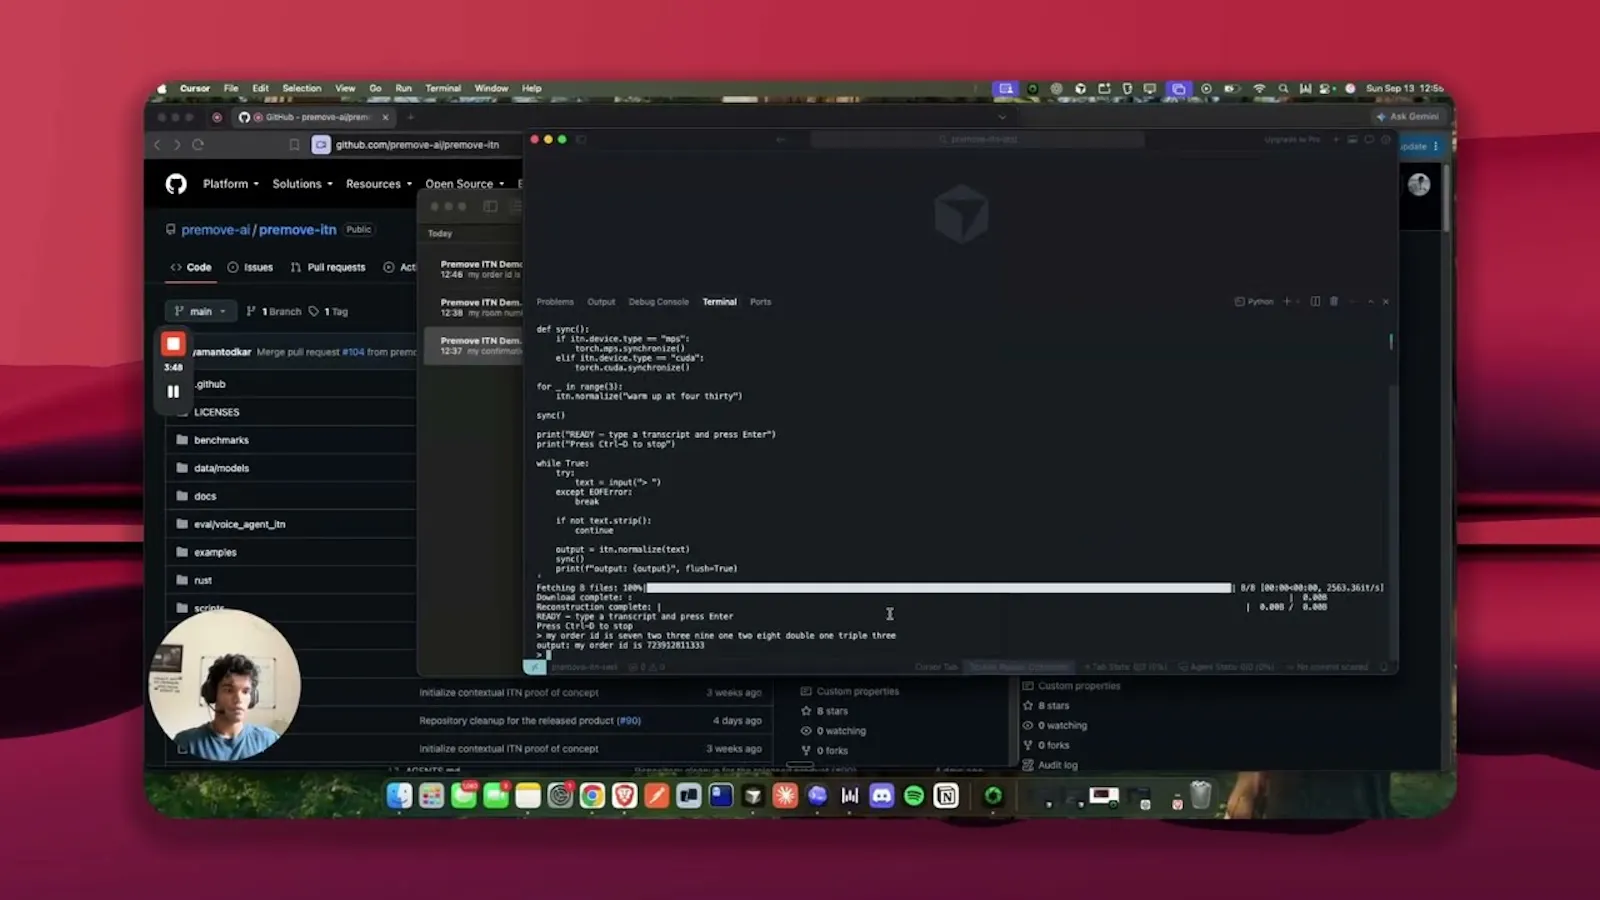Open the main branch selector dropdown
Viewport: 1600px width, 900px height.
201,311
